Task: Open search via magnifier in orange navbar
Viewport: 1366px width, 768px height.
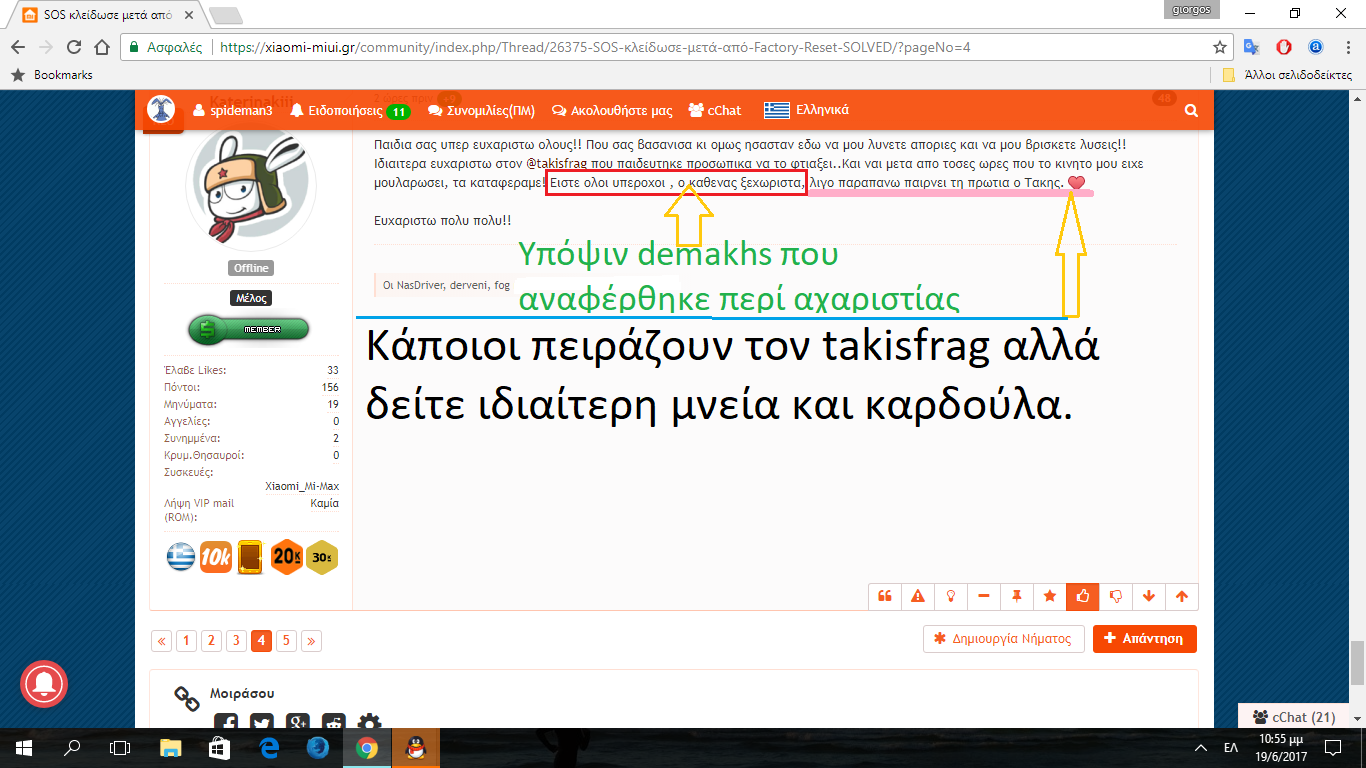Action: point(1191,111)
